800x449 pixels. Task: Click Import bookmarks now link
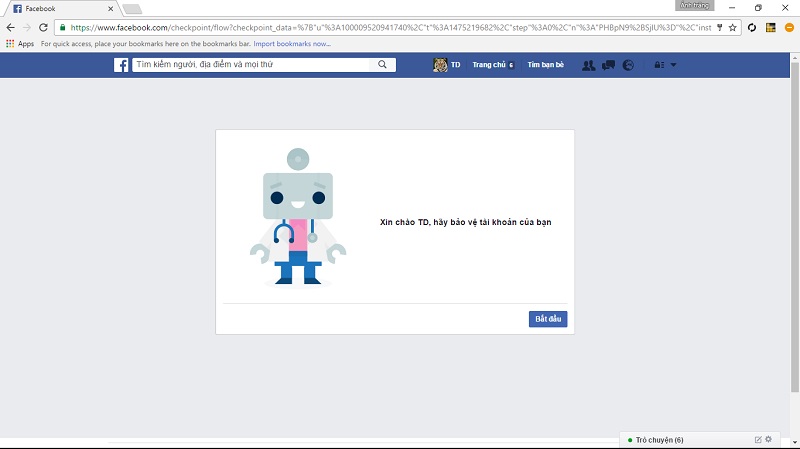292,44
